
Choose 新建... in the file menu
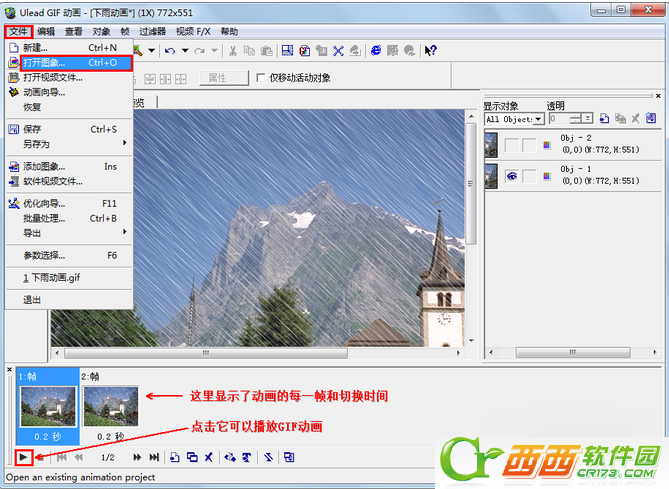69,48
